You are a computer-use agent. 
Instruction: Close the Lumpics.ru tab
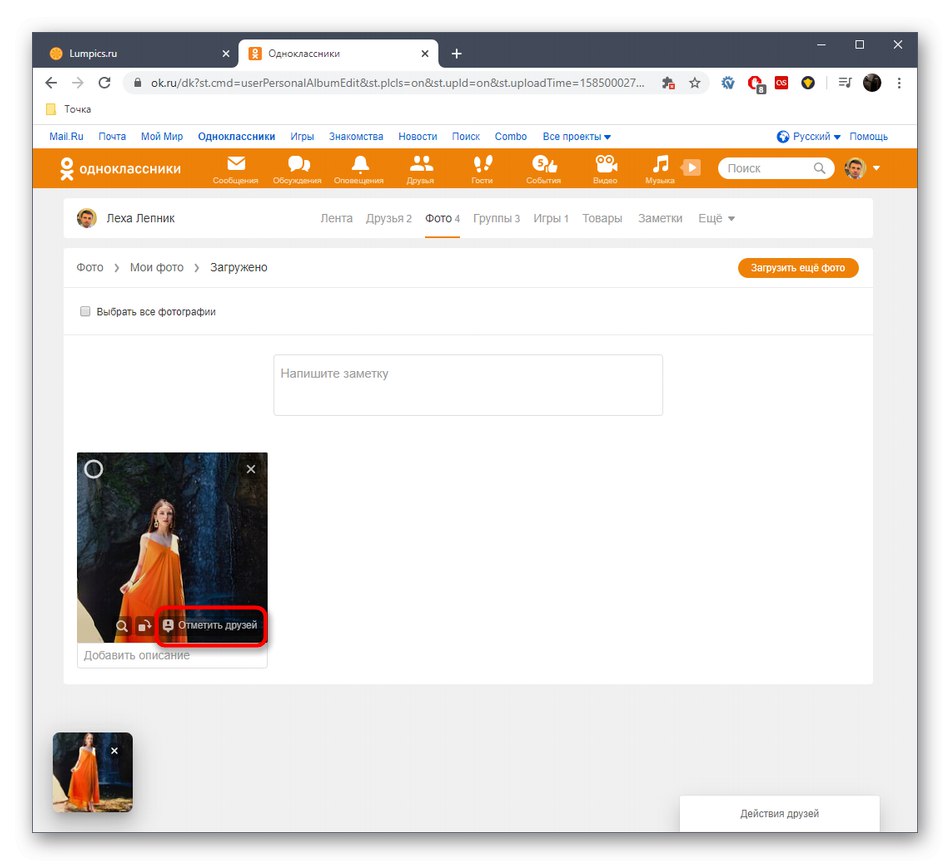[226, 54]
